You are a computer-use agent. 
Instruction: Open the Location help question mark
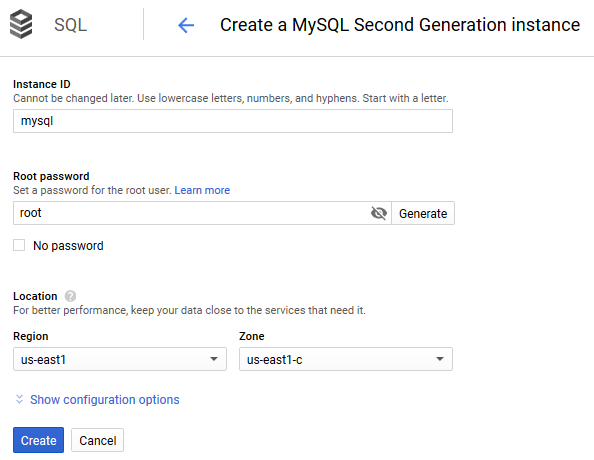[70, 296]
